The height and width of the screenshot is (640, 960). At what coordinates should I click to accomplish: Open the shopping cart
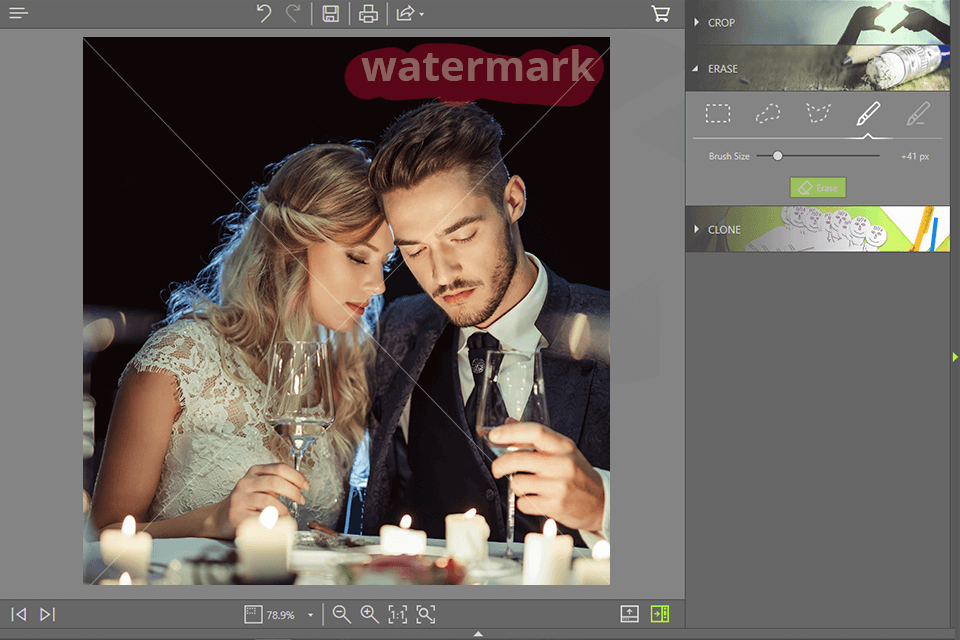(x=660, y=14)
